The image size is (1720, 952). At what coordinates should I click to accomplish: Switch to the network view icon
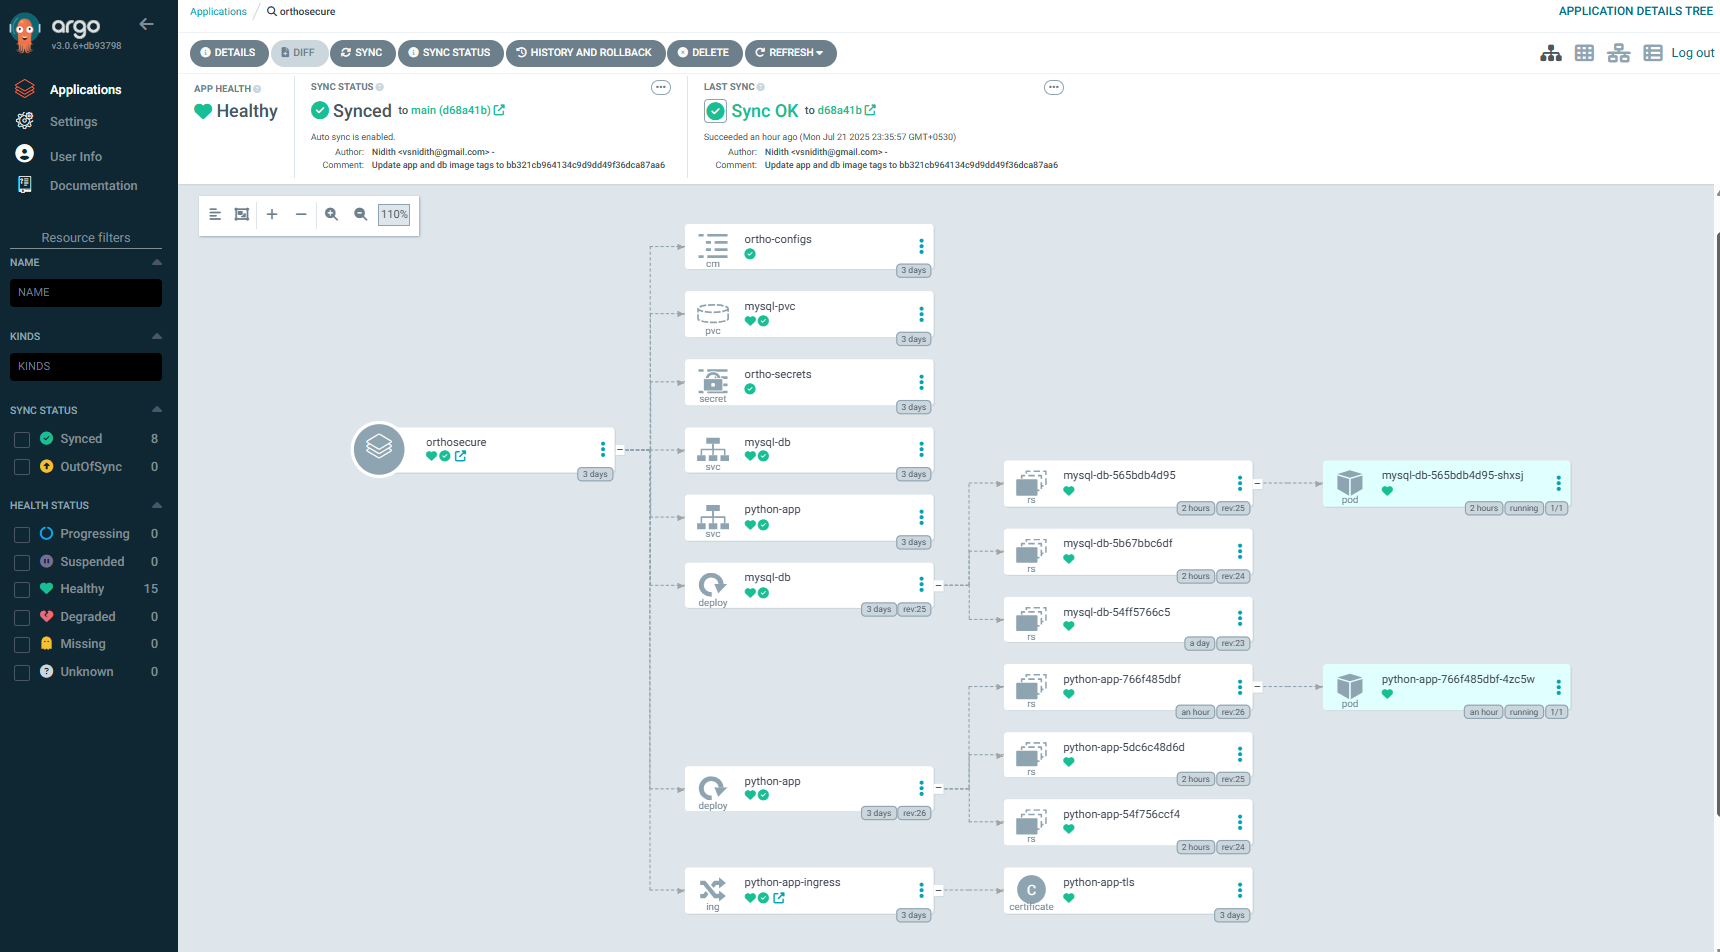(1618, 53)
